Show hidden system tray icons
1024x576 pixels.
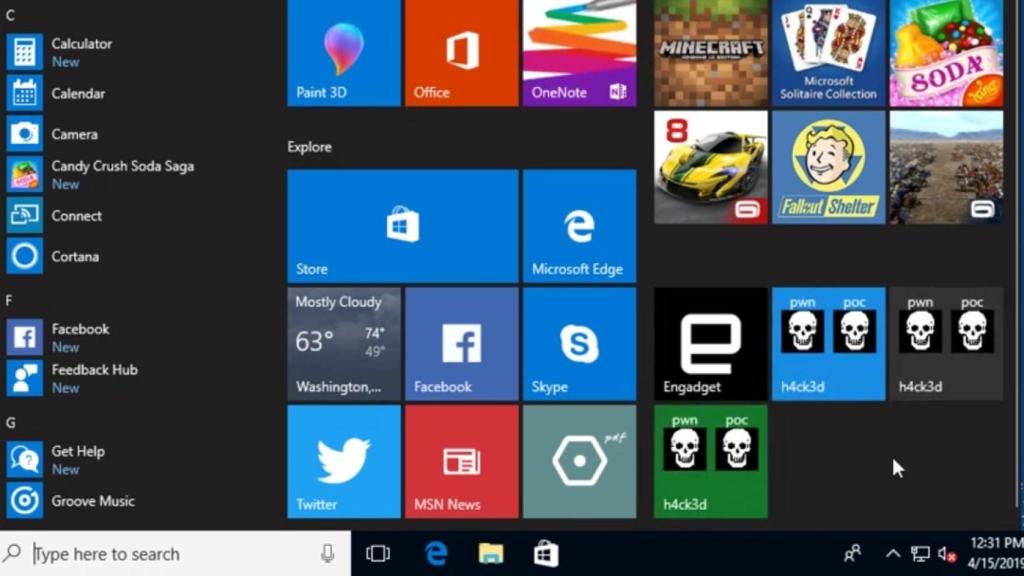893,553
